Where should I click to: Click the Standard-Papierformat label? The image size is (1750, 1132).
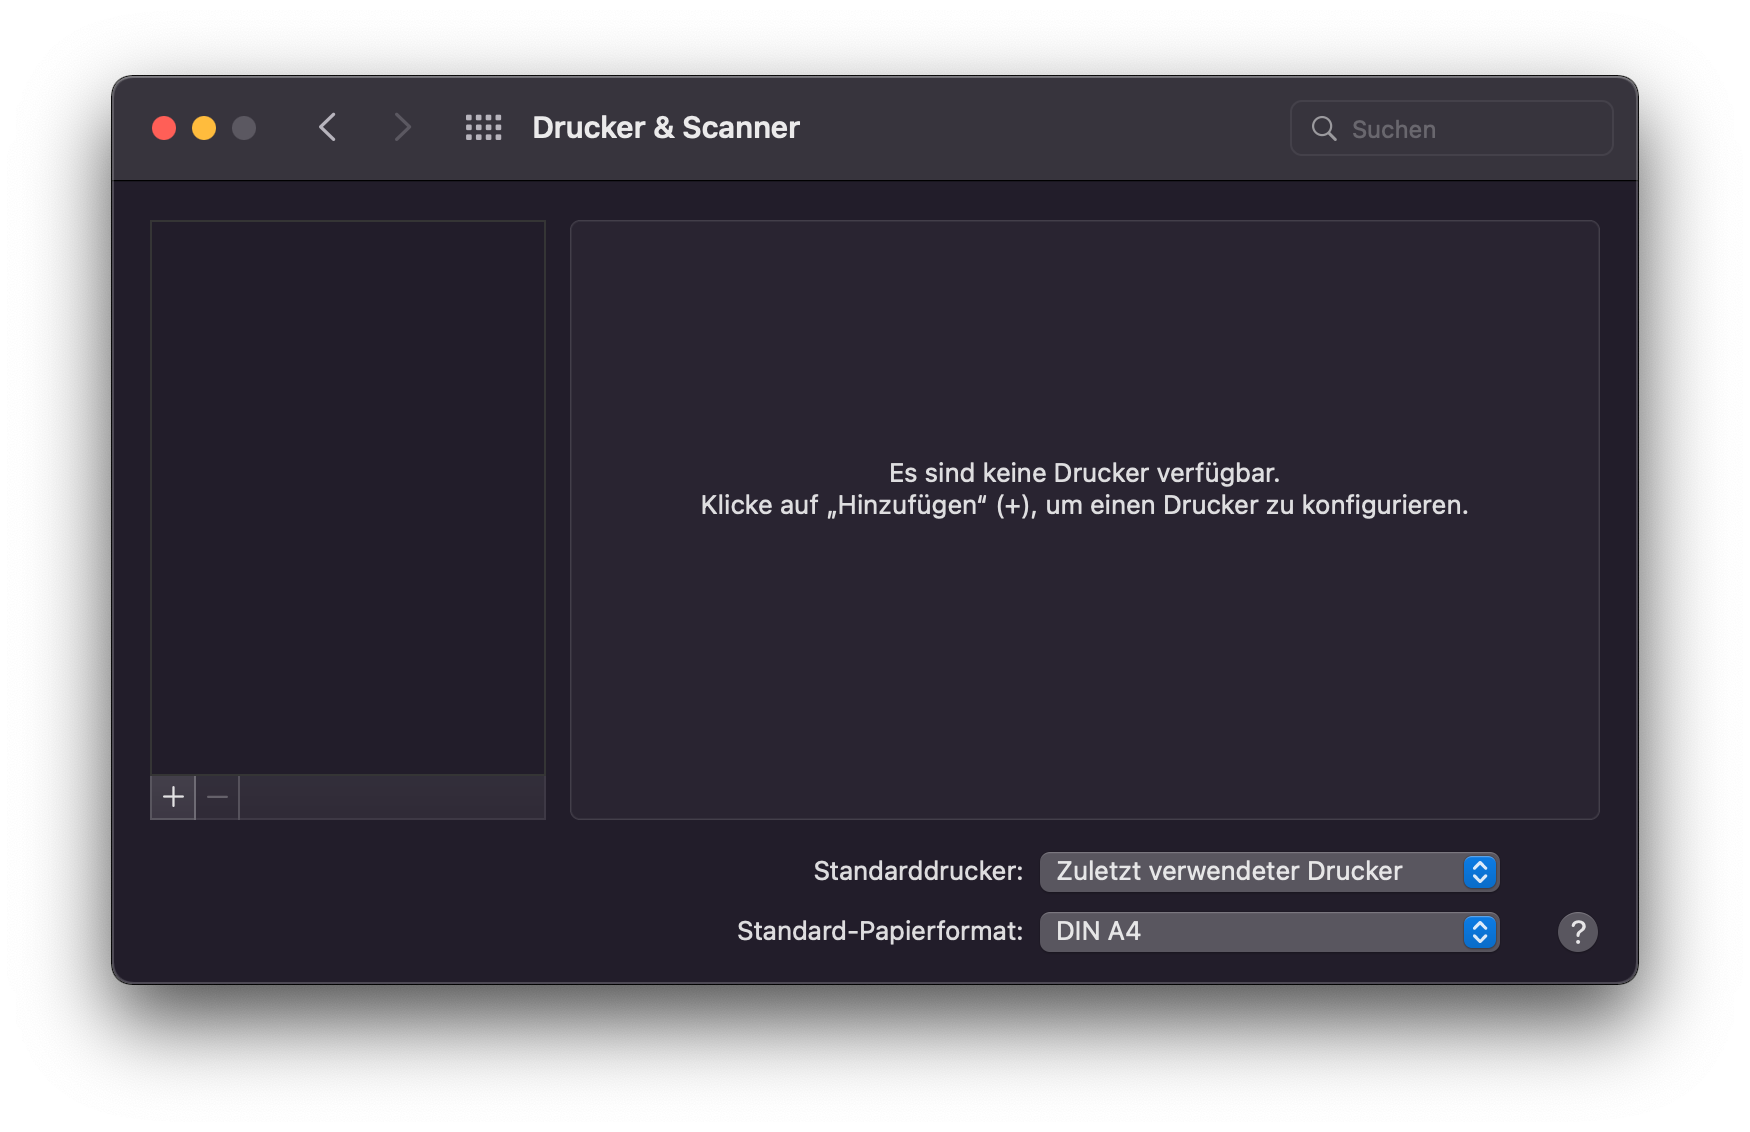[x=879, y=931]
